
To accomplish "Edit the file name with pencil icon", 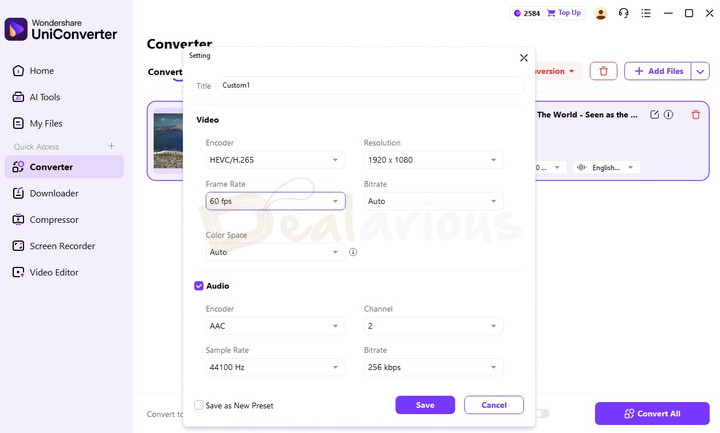I will pyautogui.click(x=654, y=115).
